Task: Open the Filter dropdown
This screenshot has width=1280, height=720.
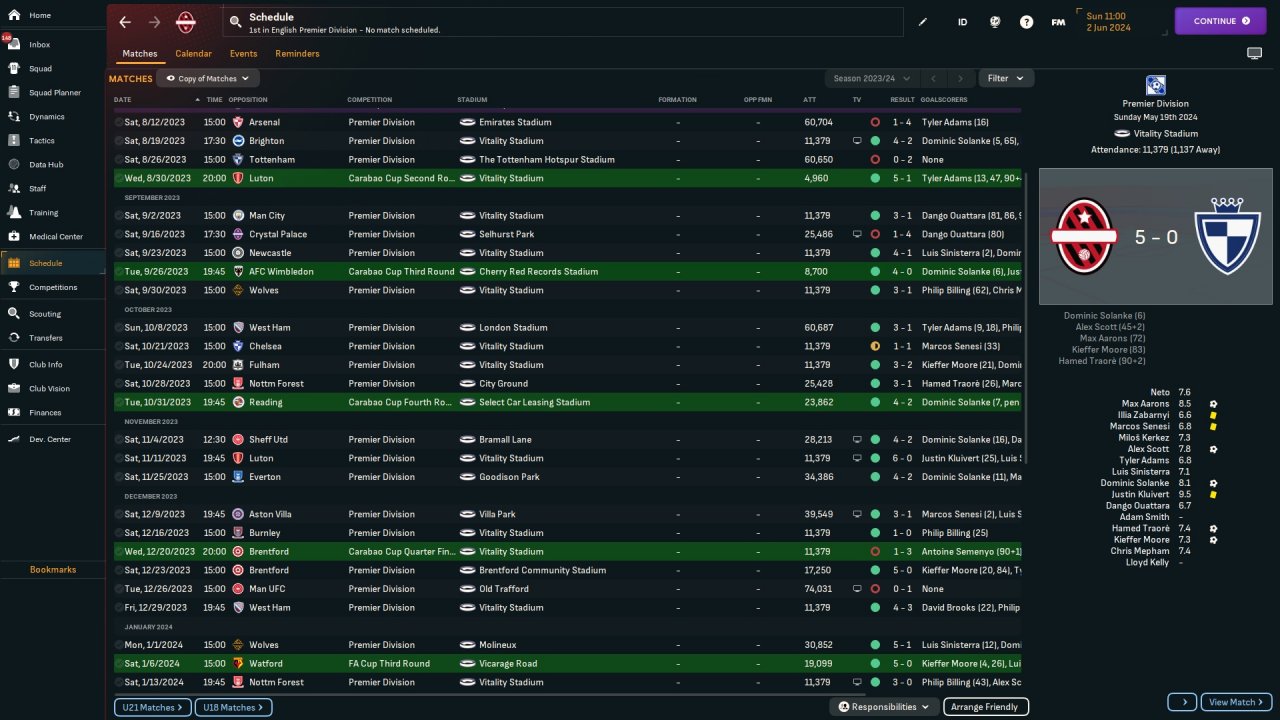Action: [x=1006, y=78]
